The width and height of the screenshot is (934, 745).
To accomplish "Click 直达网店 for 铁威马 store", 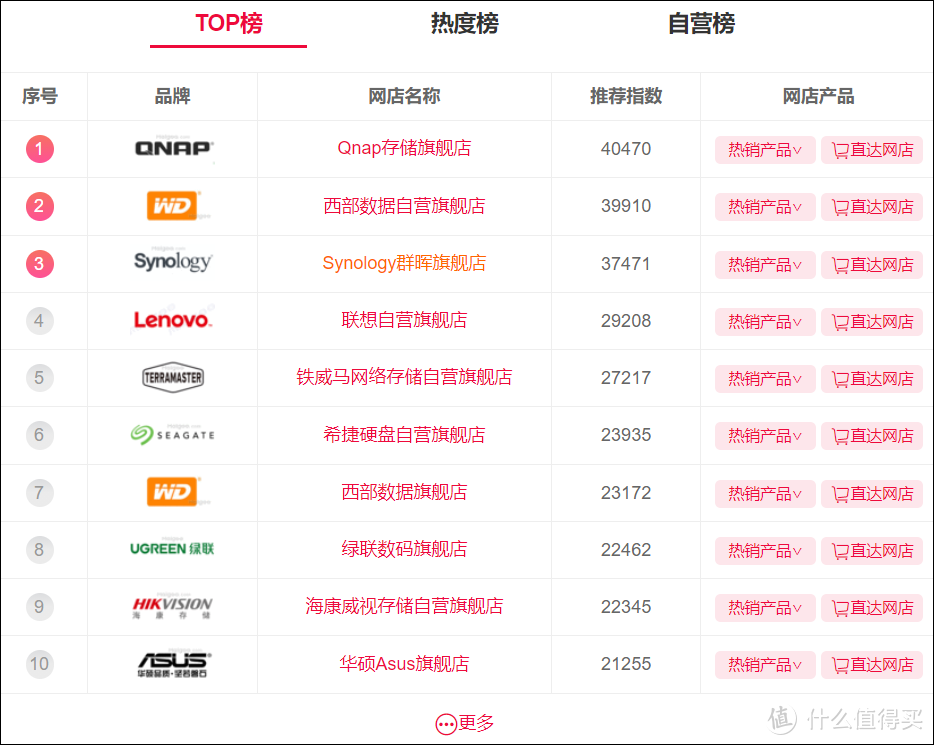I will tap(872, 379).
